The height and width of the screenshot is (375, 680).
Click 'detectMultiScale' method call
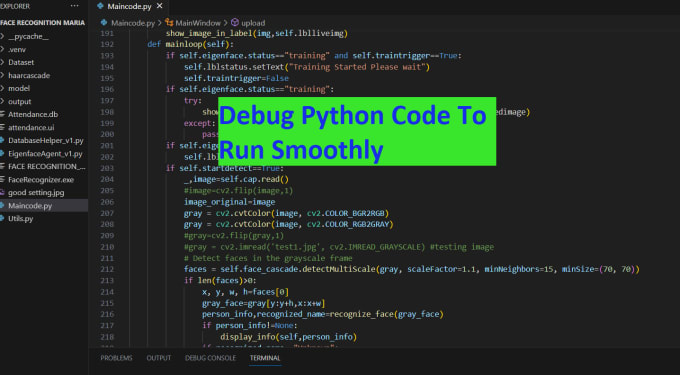(x=339, y=269)
